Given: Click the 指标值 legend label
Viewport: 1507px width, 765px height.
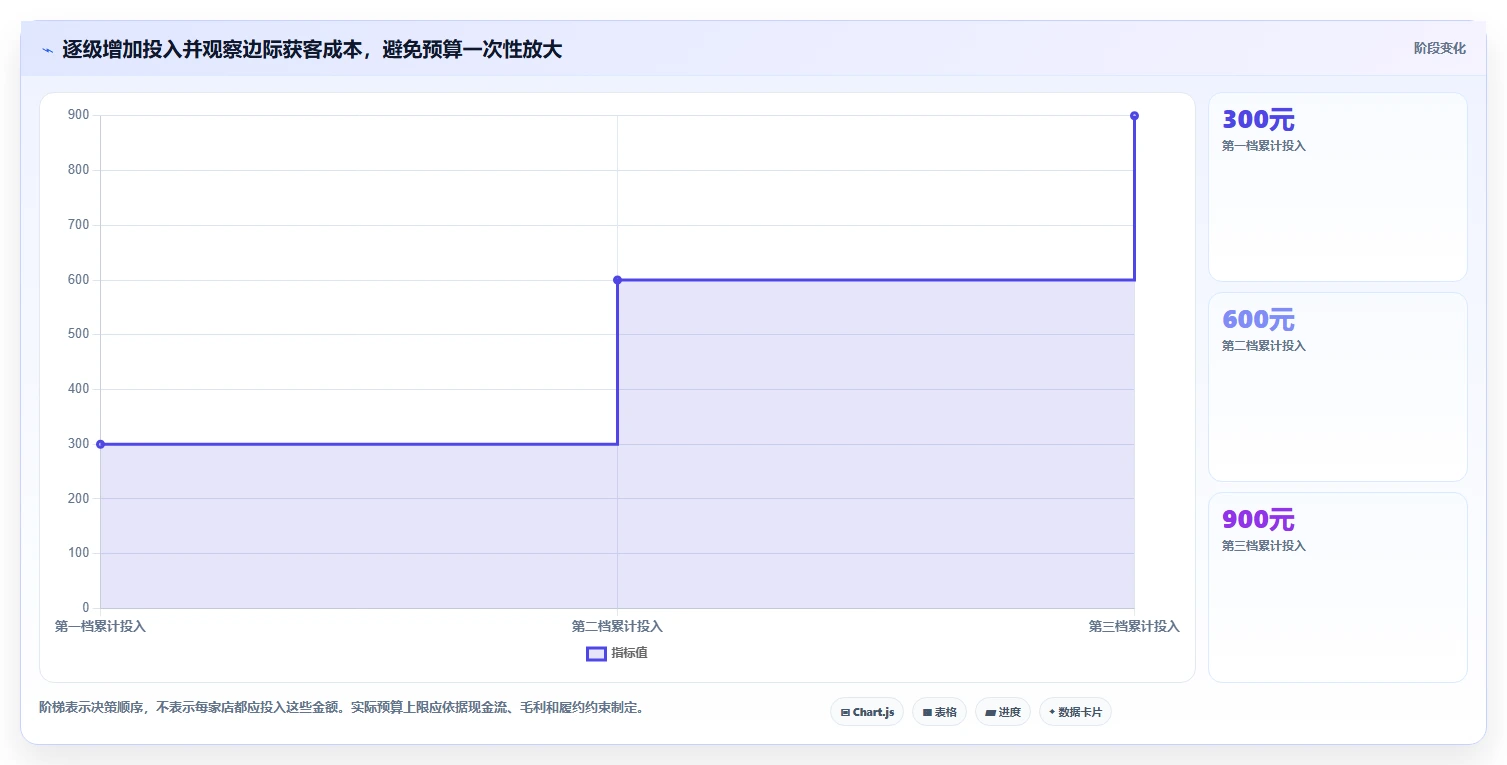Looking at the screenshot, I should [630, 653].
